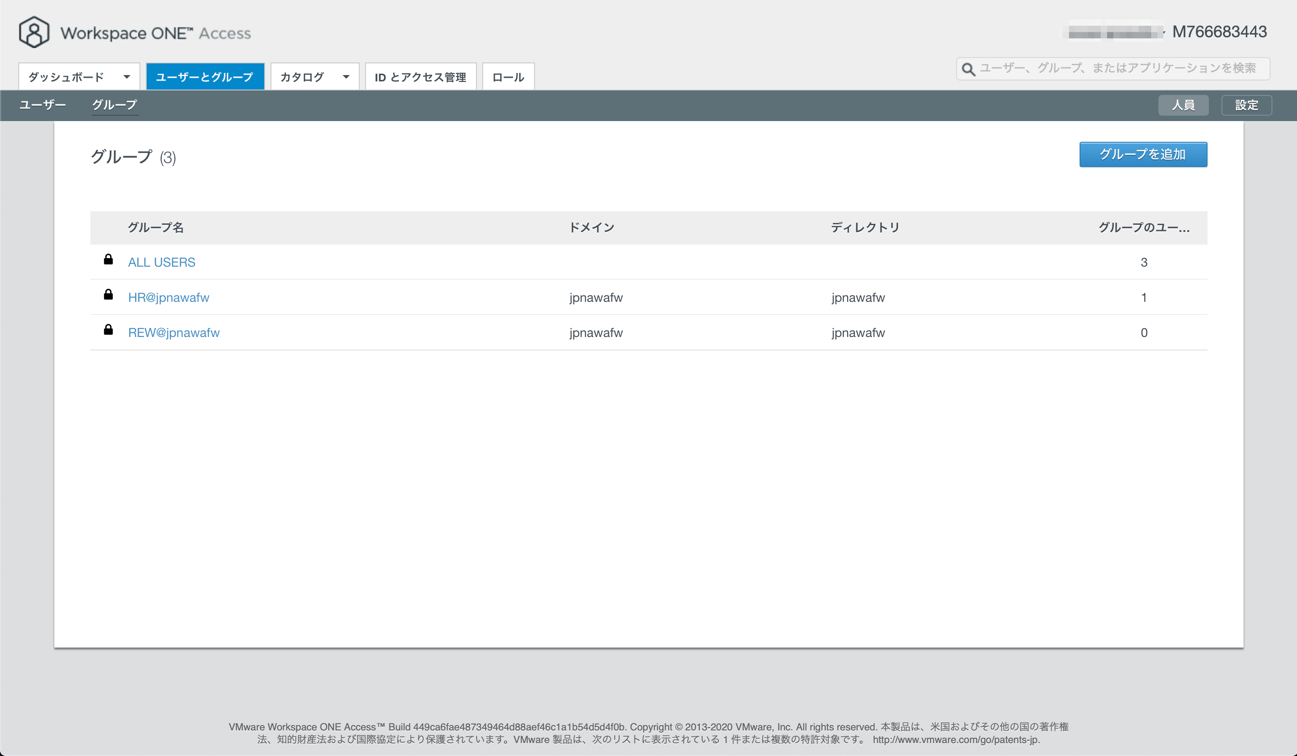This screenshot has width=1297, height=756.
Task: Click the Workspace ONE Access logo icon
Action: (x=34, y=32)
